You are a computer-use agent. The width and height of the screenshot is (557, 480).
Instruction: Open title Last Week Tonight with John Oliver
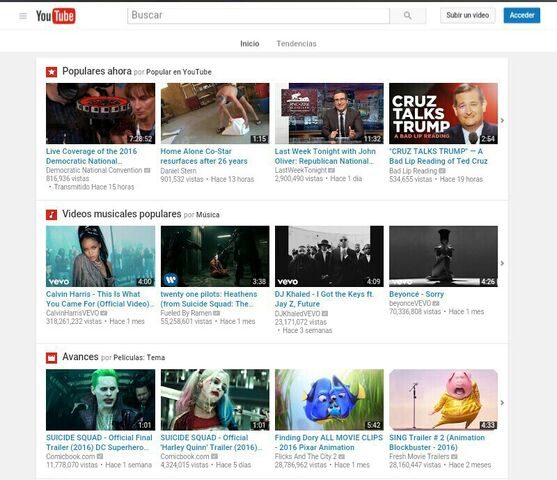[x=325, y=156]
